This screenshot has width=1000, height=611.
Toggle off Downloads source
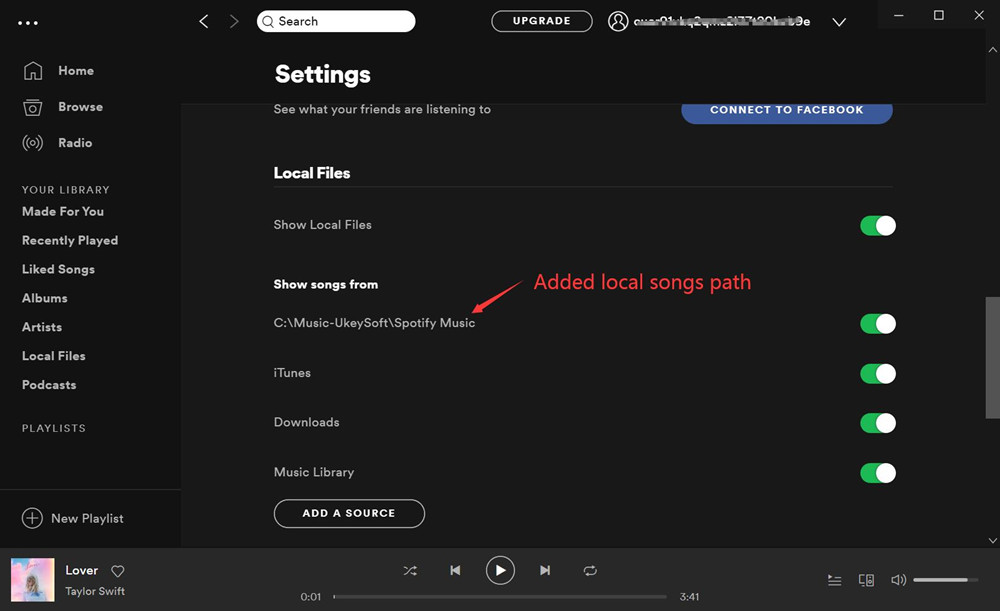[x=878, y=423]
